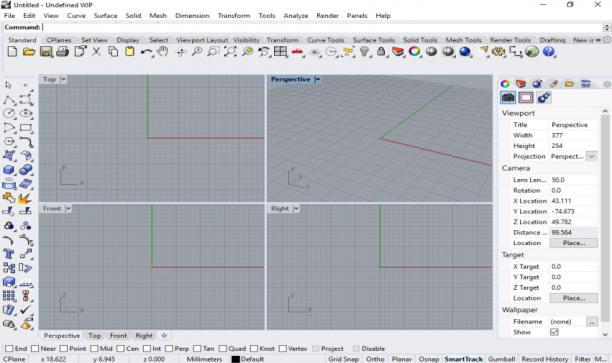Enable Vertex object snap
This screenshot has height=363, width=612.
point(283,349)
